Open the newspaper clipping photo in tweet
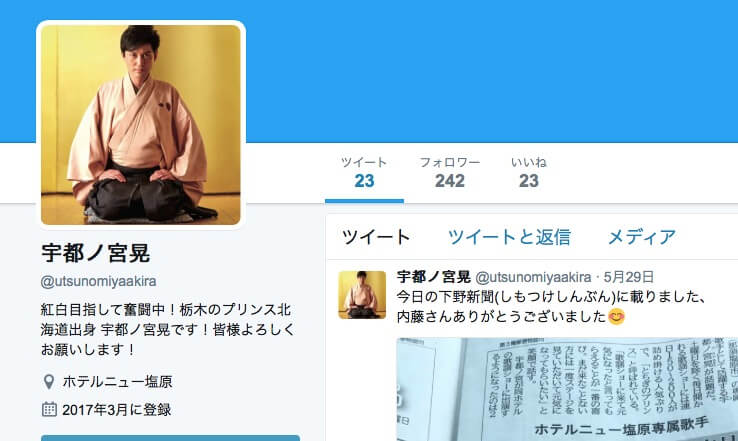738x441 pixels. click(x=567, y=389)
